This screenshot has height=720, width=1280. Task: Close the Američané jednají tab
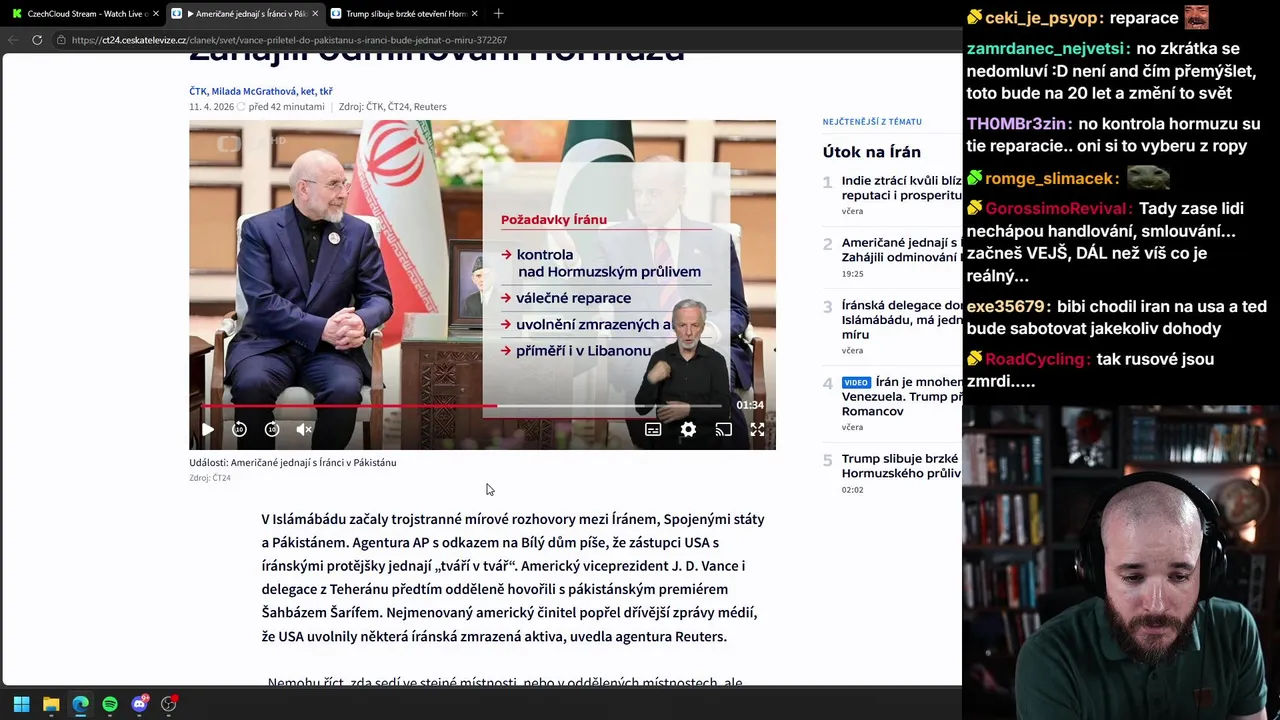point(315,13)
